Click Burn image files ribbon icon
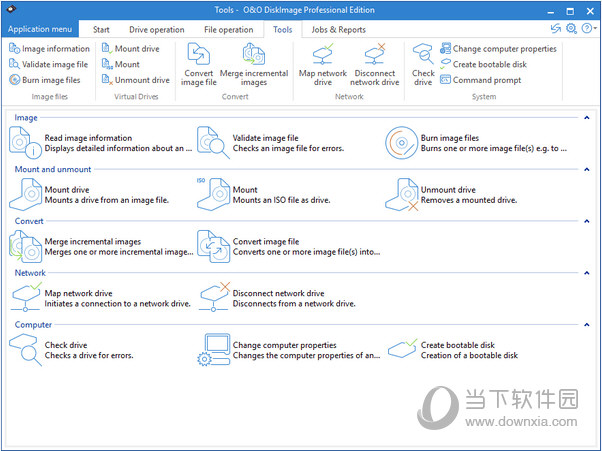 point(14,80)
